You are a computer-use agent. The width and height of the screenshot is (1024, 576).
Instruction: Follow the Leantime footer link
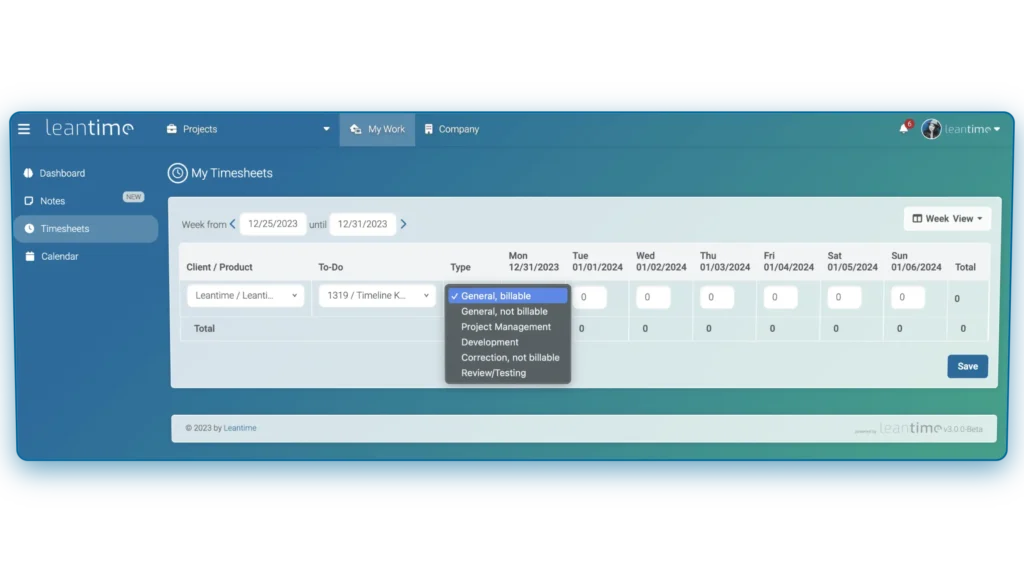[240, 428]
